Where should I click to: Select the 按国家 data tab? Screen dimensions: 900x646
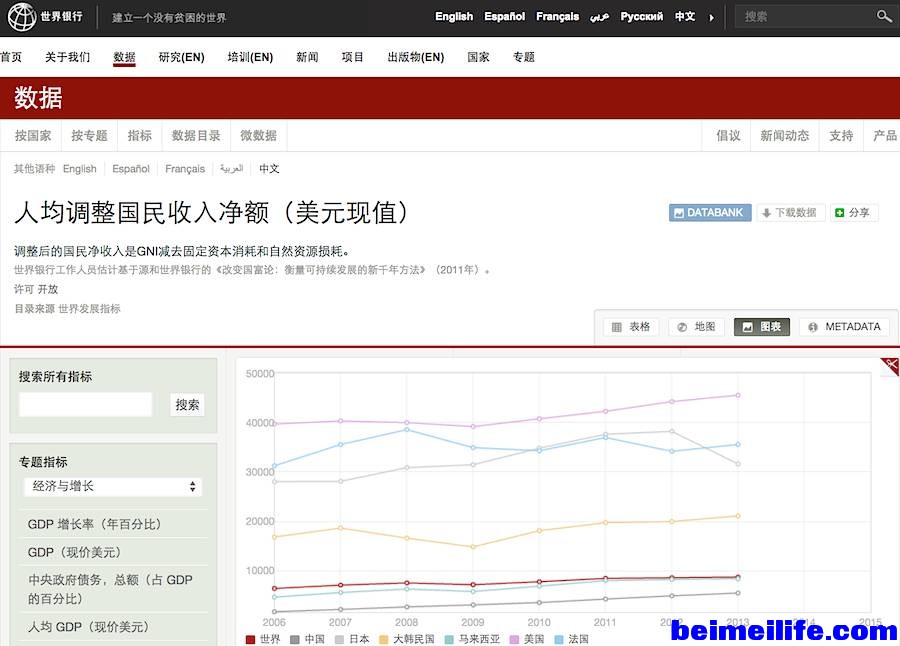[x=33, y=136]
